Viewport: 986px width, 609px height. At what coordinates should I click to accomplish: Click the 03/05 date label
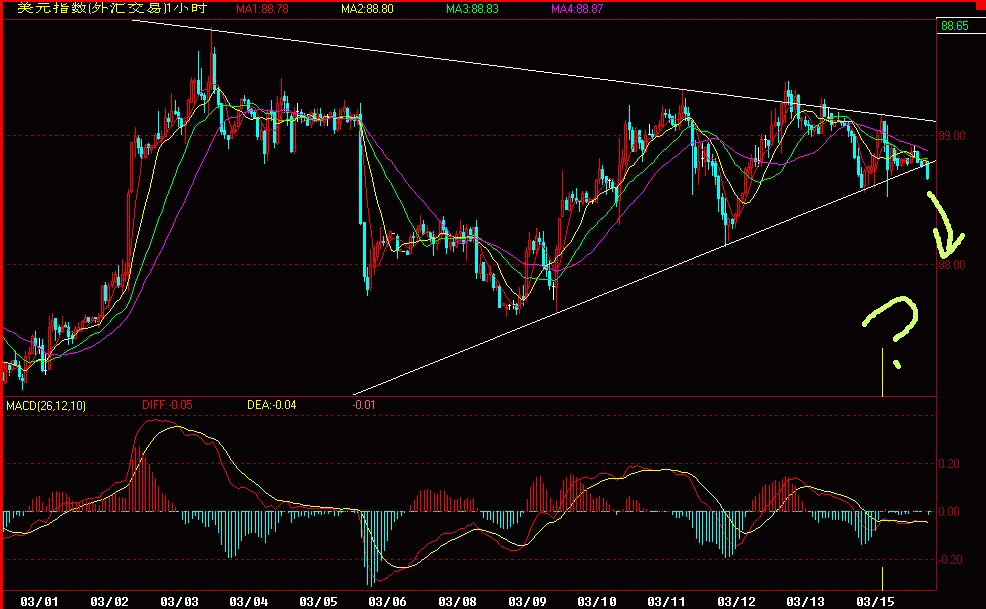click(x=318, y=601)
